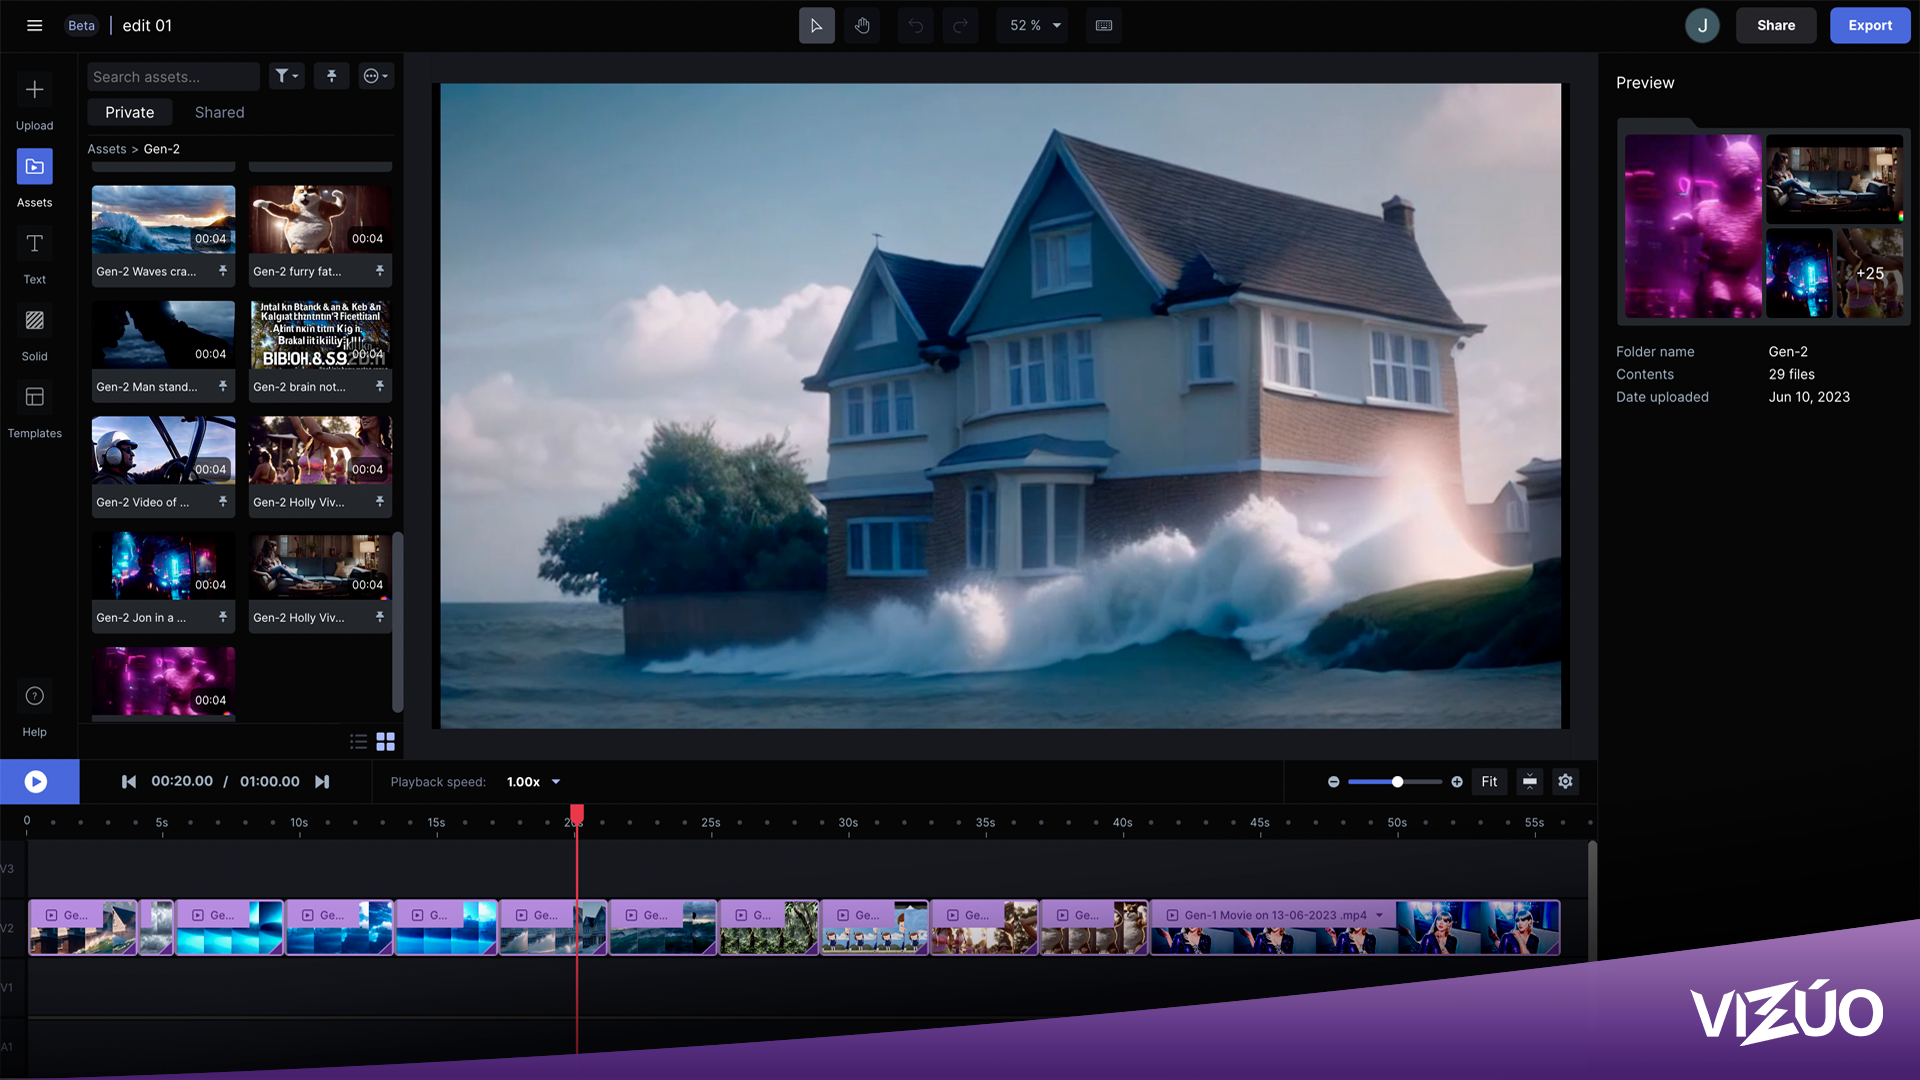1920x1080 pixels.
Task: Open playback speed 1.00x dropdown
Action: (x=556, y=782)
